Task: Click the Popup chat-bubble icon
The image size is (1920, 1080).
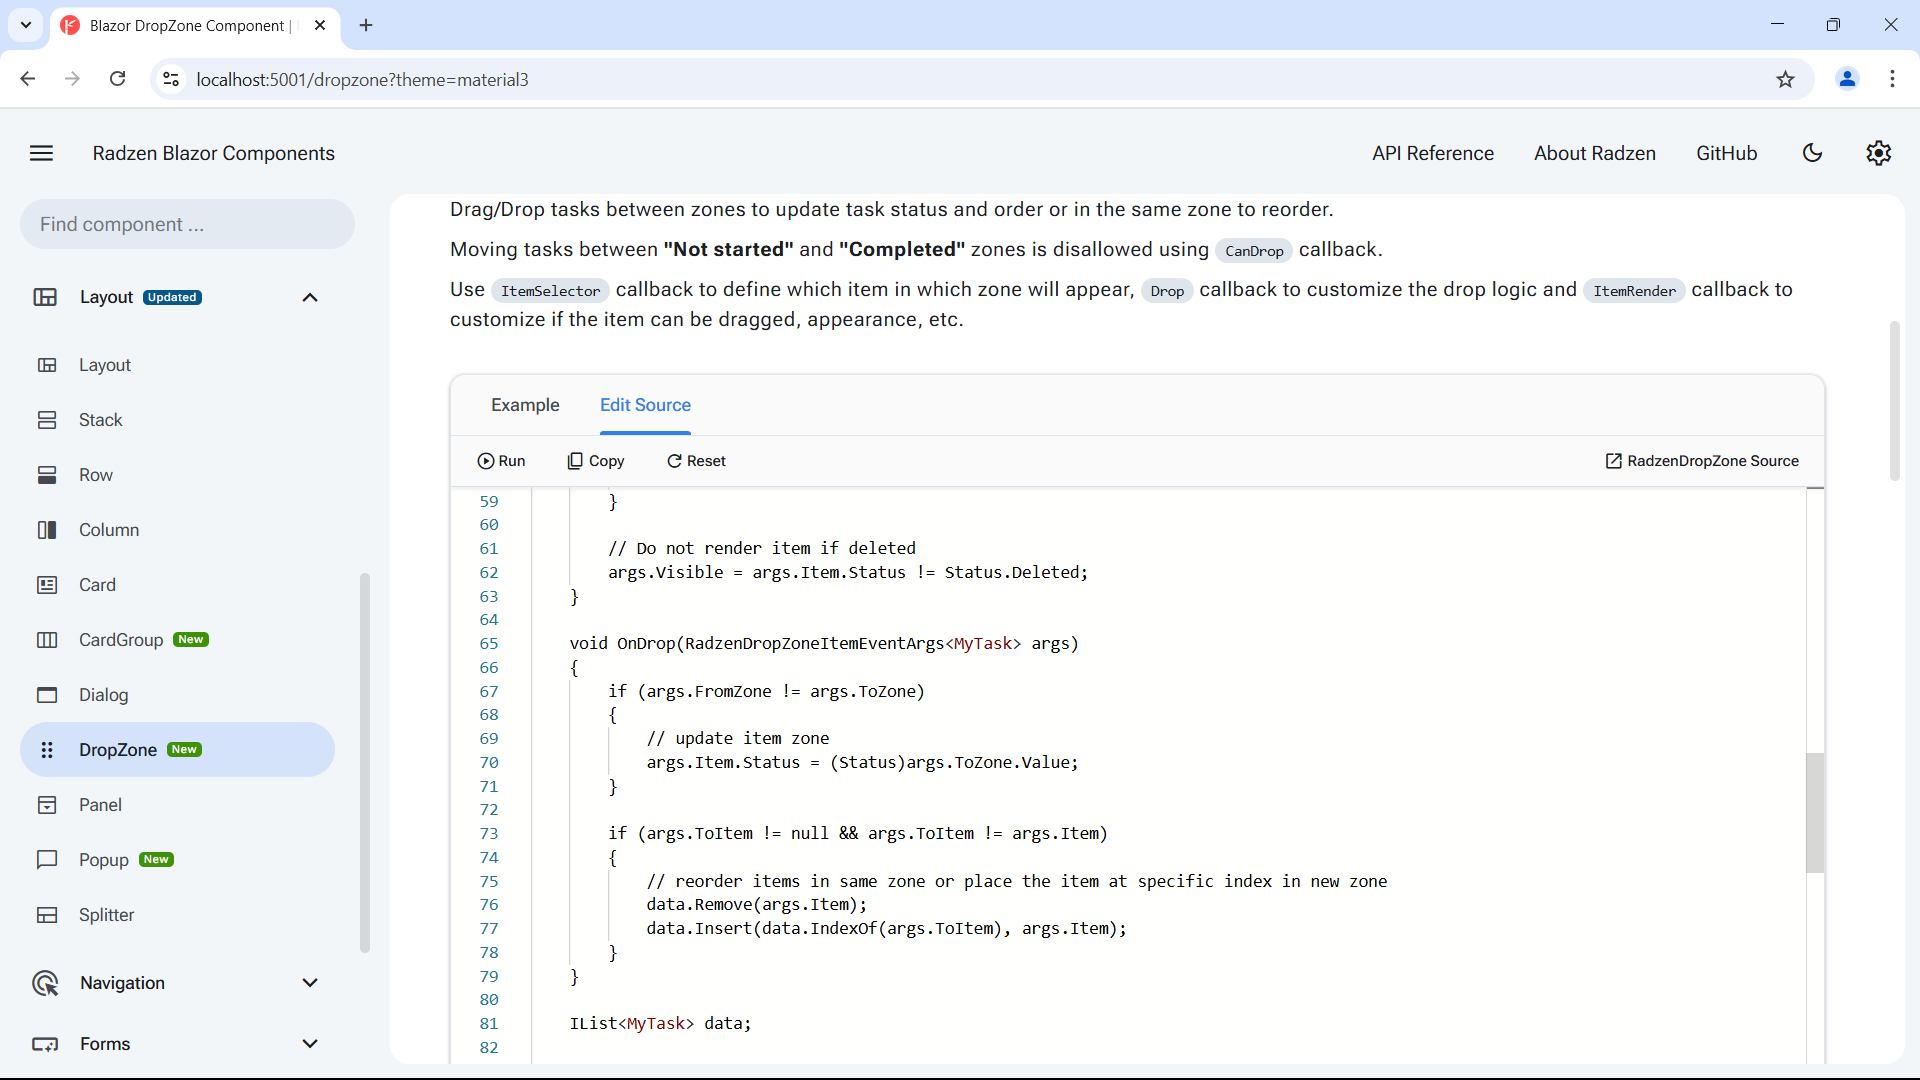Action: [47, 860]
